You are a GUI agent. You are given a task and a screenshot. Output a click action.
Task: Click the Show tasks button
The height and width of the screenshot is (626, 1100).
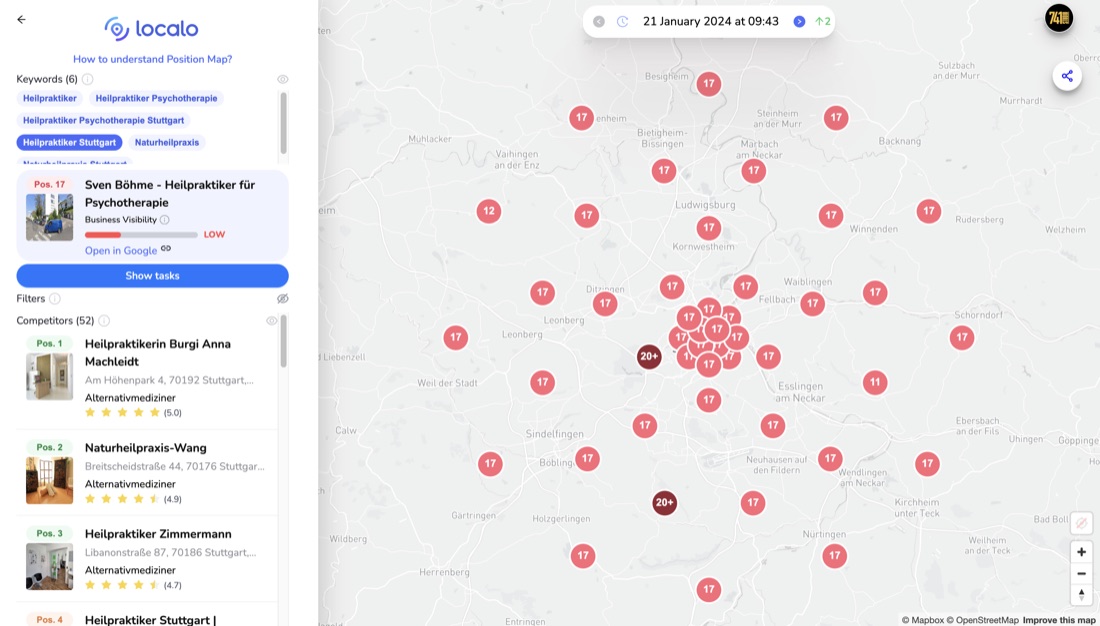[152, 276]
